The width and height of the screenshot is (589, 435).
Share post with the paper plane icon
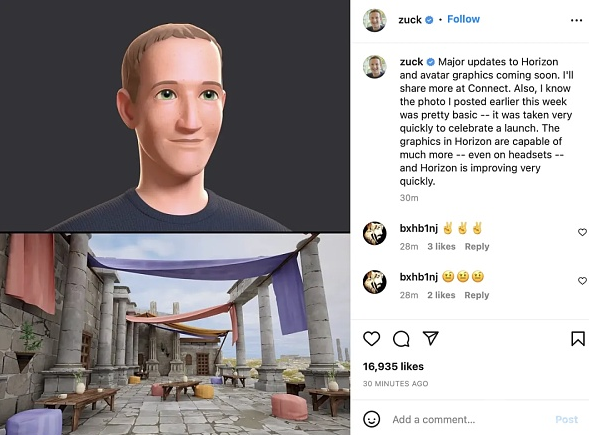click(x=430, y=338)
